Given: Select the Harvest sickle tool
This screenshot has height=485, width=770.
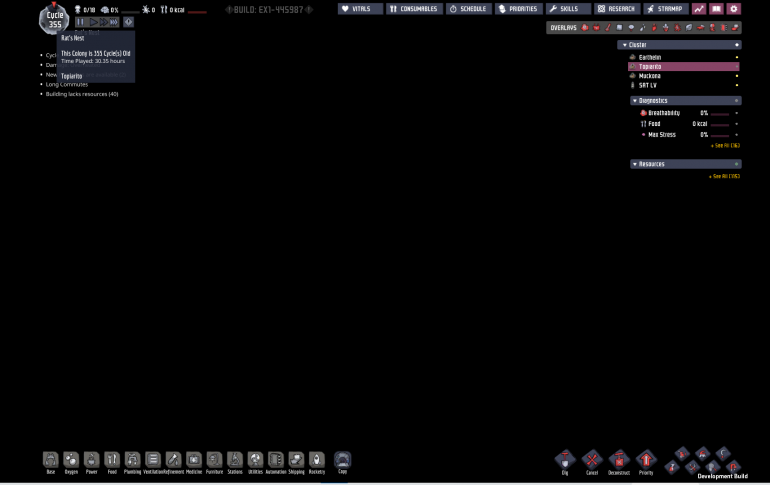Looking at the screenshot, I should (x=723, y=453).
